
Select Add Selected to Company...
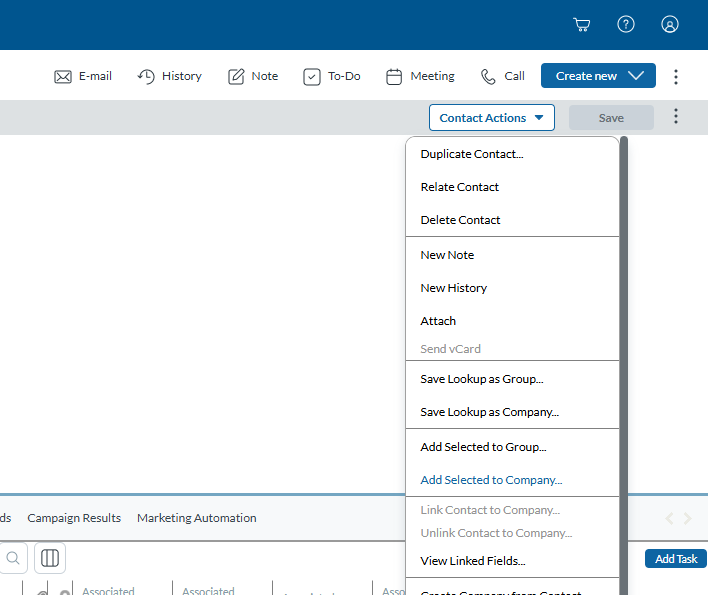[x=512, y=480]
